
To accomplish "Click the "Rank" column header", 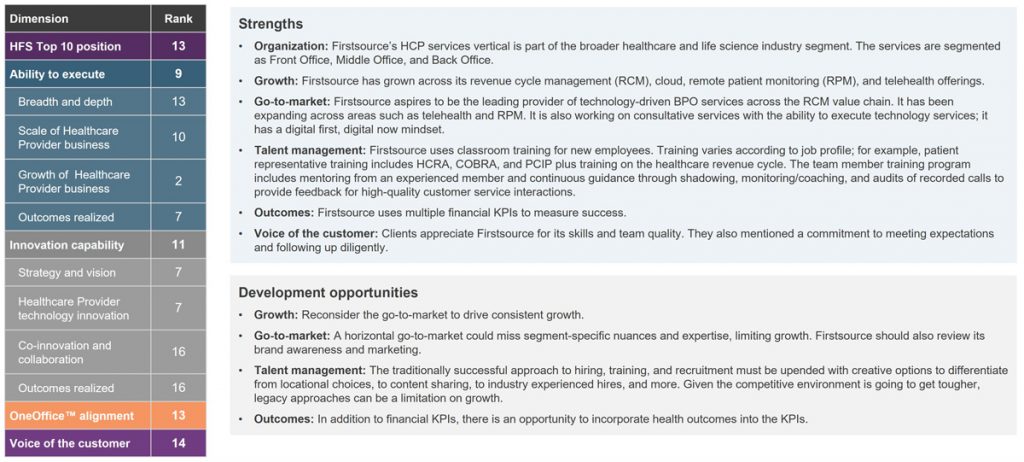I will coord(178,19).
